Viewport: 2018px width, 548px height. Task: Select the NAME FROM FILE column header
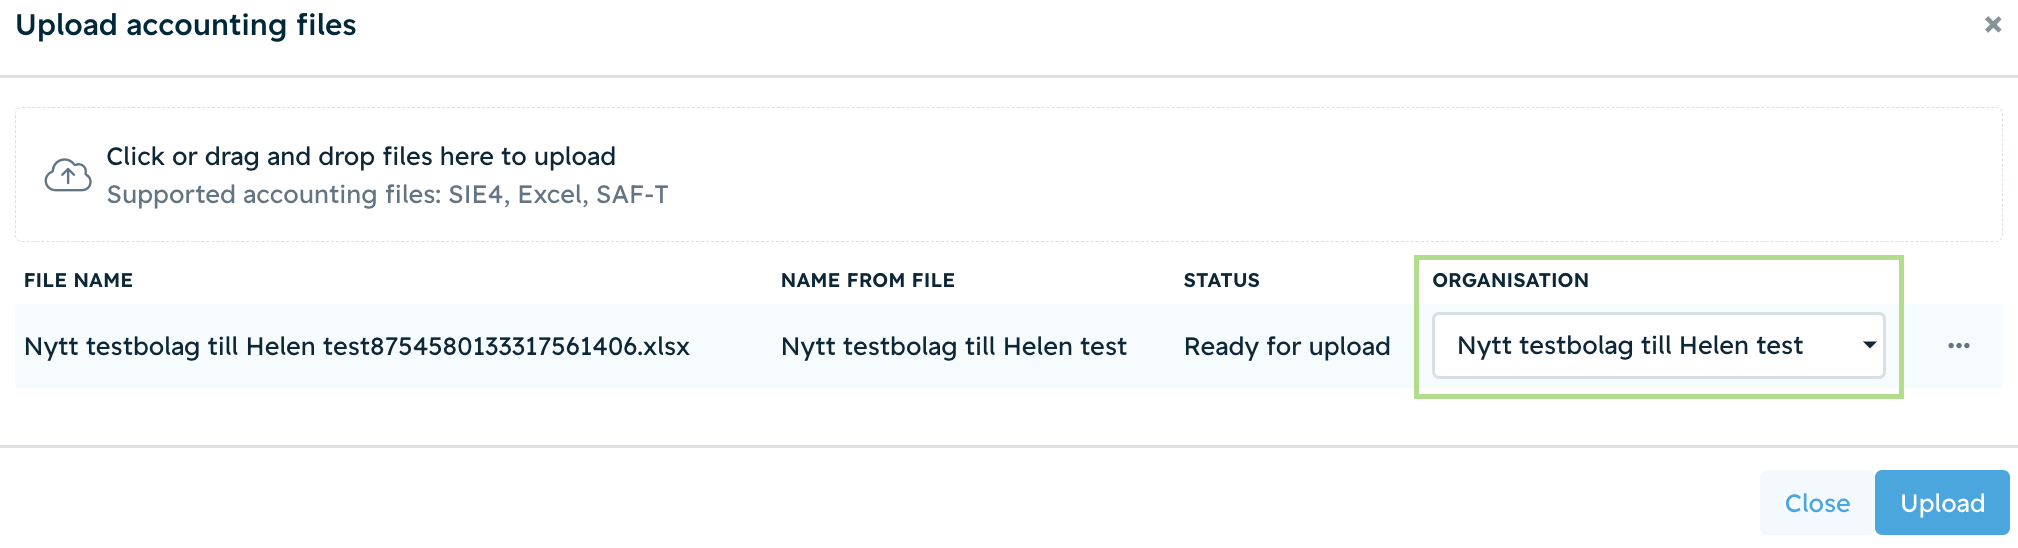pyautogui.click(x=867, y=281)
